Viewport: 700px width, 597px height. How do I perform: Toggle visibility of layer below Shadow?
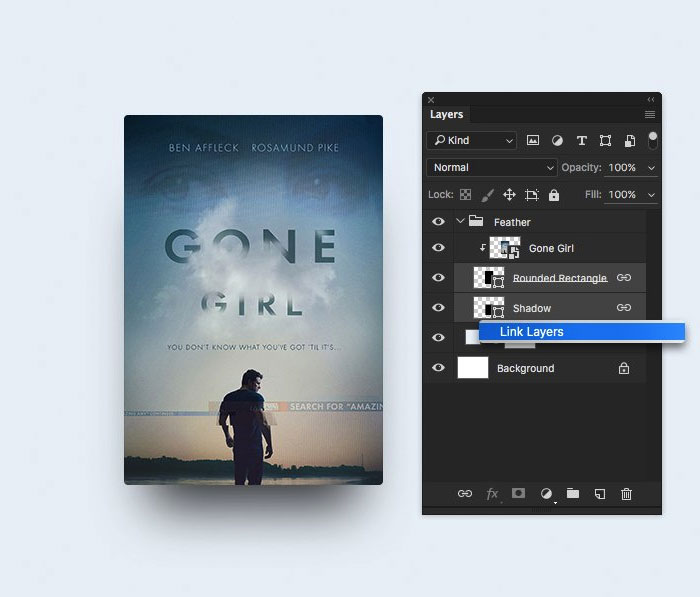coord(438,337)
